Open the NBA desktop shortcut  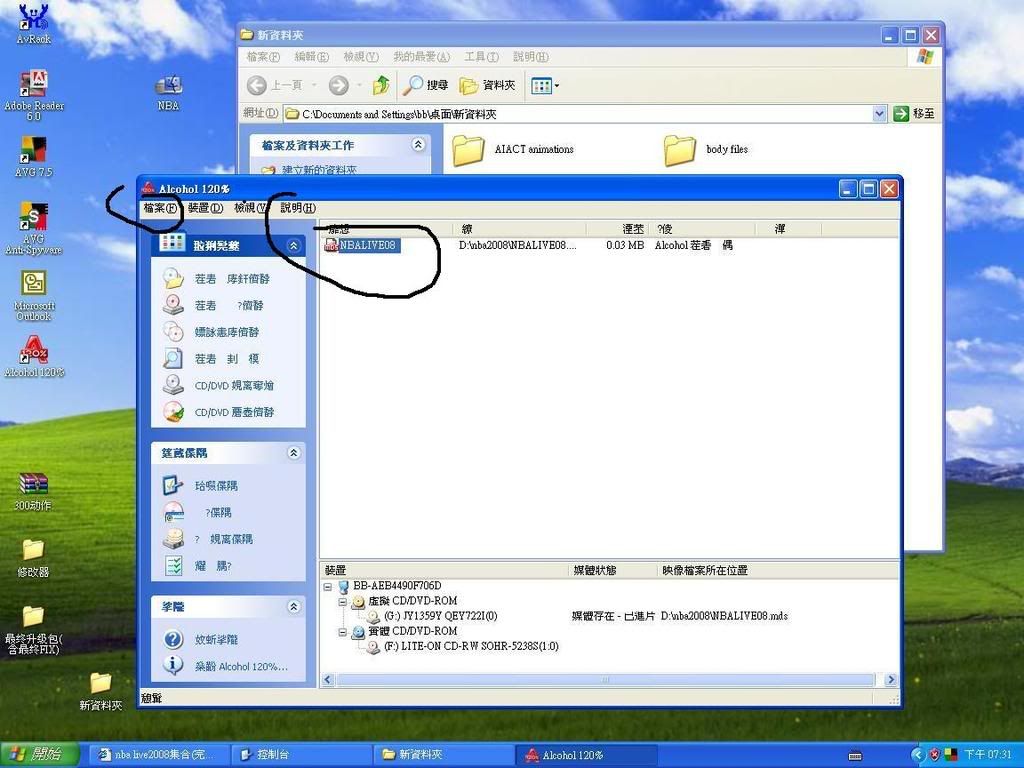coord(168,93)
